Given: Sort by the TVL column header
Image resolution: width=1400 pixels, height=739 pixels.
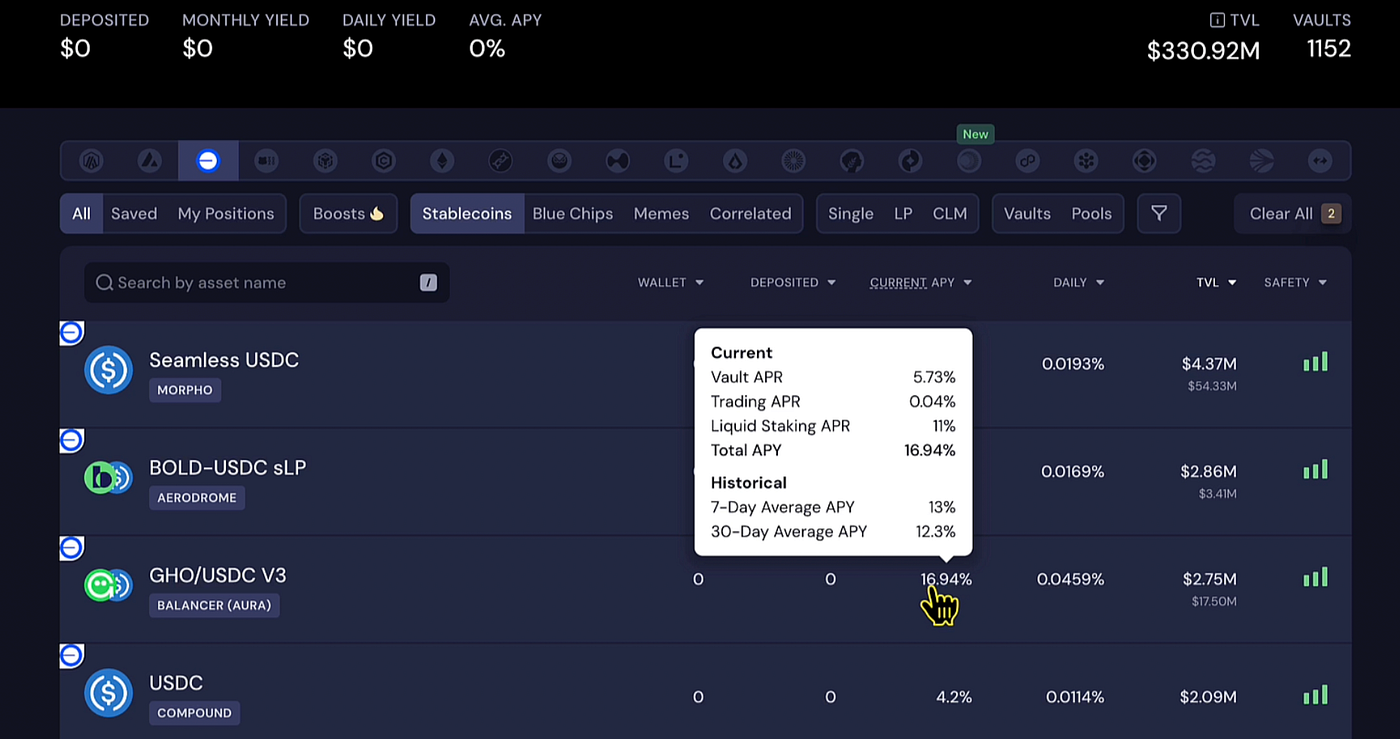Looking at the screenshot, I should tap(1217, 283).
